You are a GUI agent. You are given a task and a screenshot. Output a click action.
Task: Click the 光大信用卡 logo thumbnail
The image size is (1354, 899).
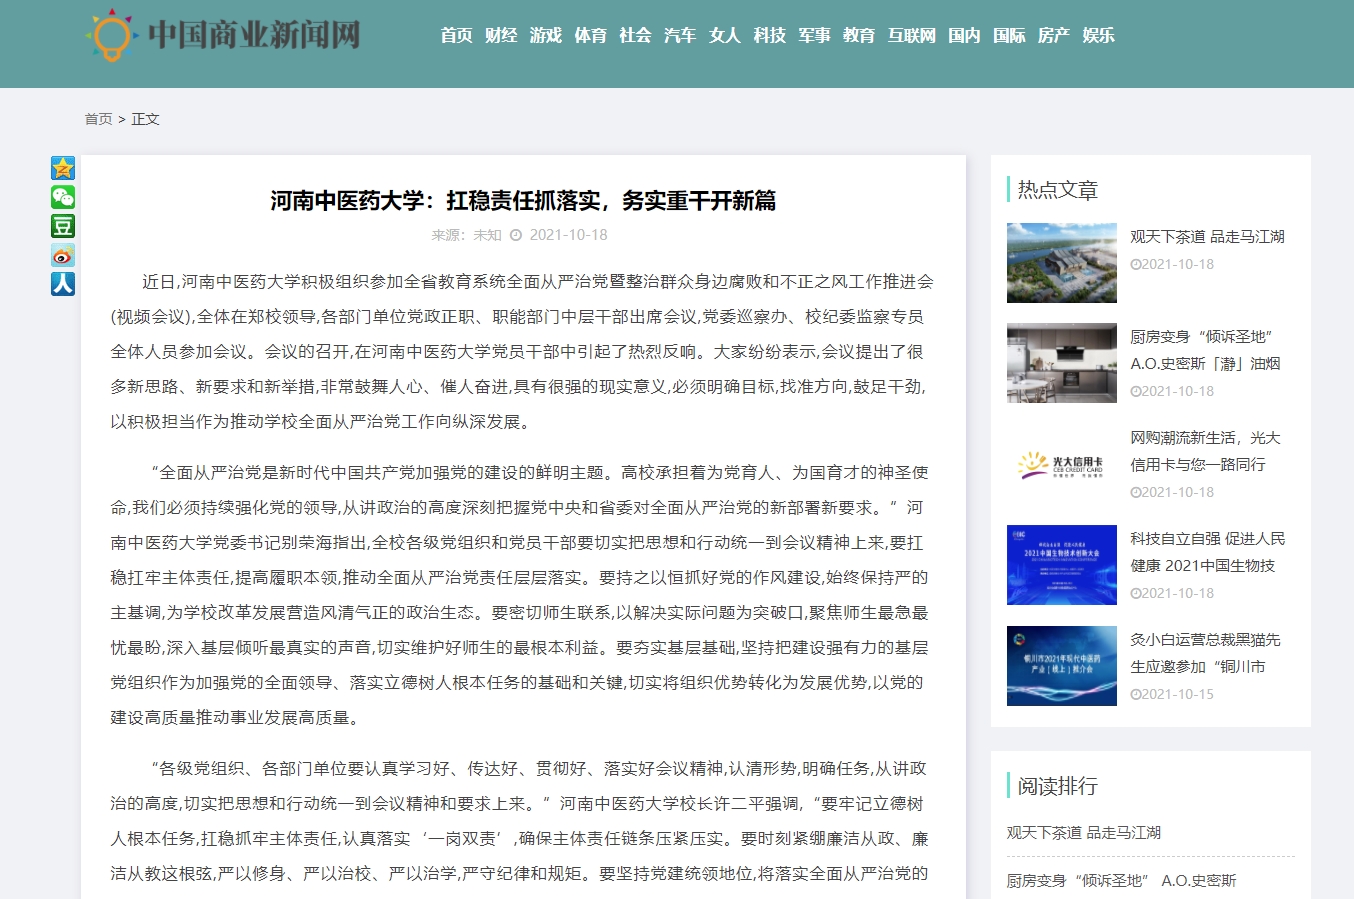[1061, 464]
